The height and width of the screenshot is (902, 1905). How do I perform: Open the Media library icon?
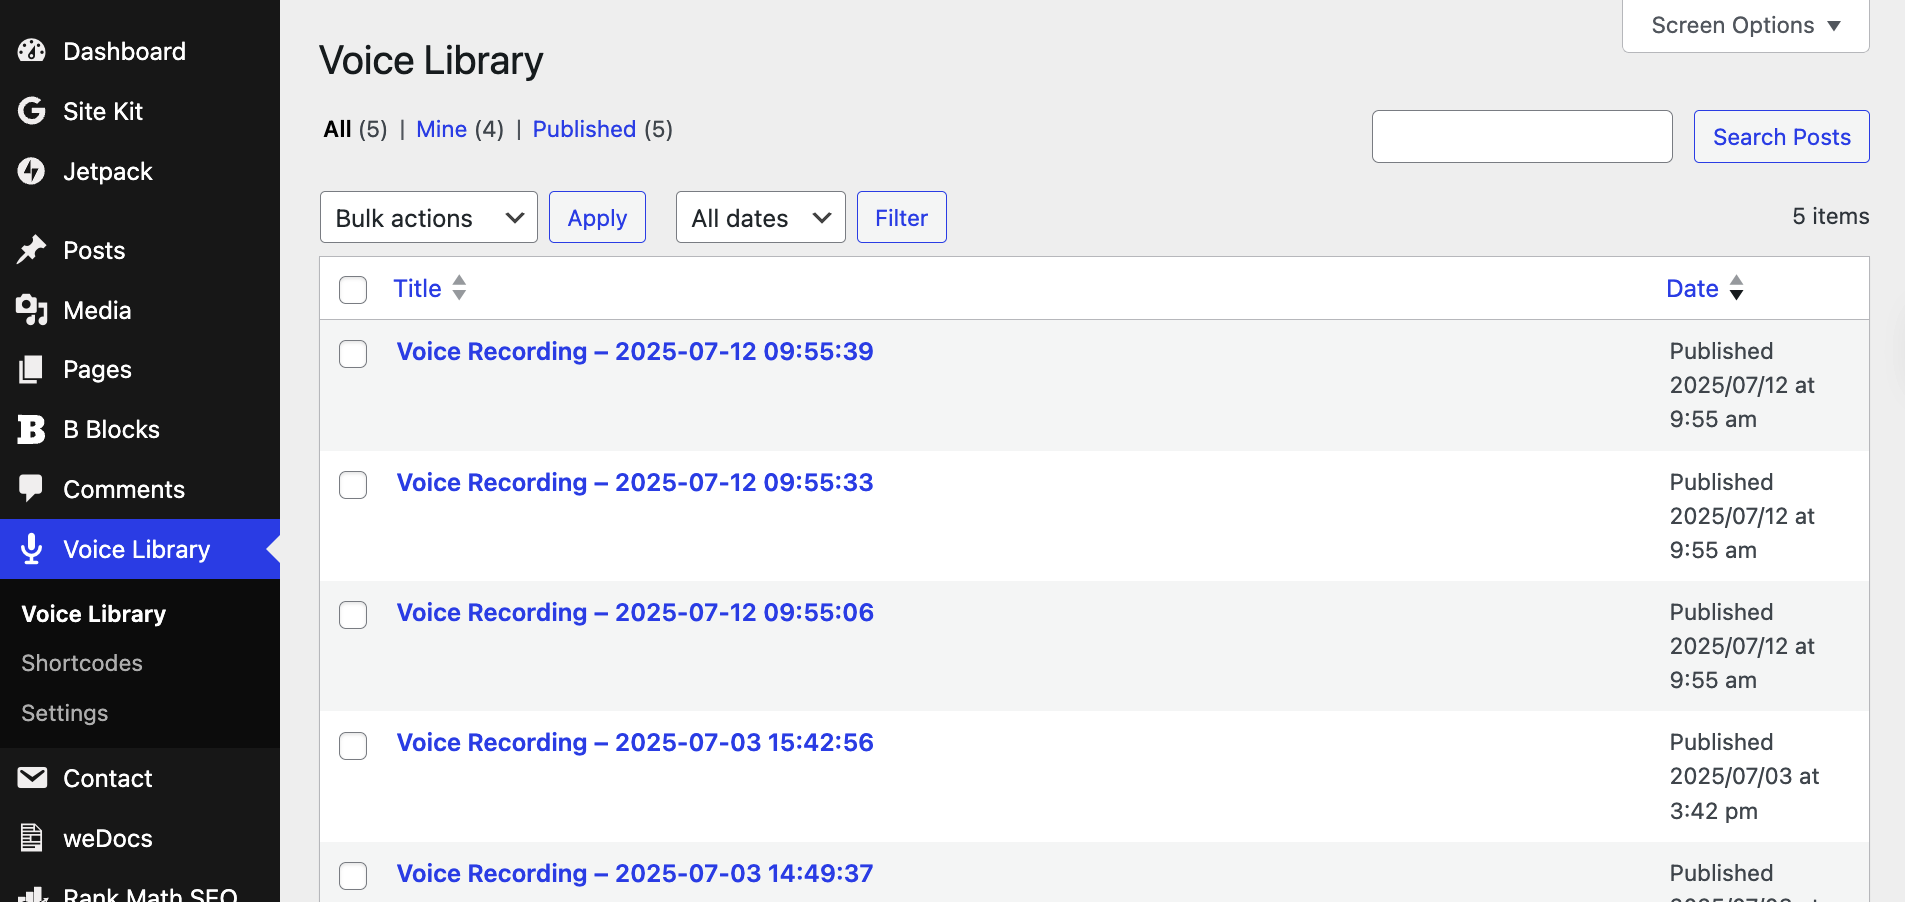(32, 310)
